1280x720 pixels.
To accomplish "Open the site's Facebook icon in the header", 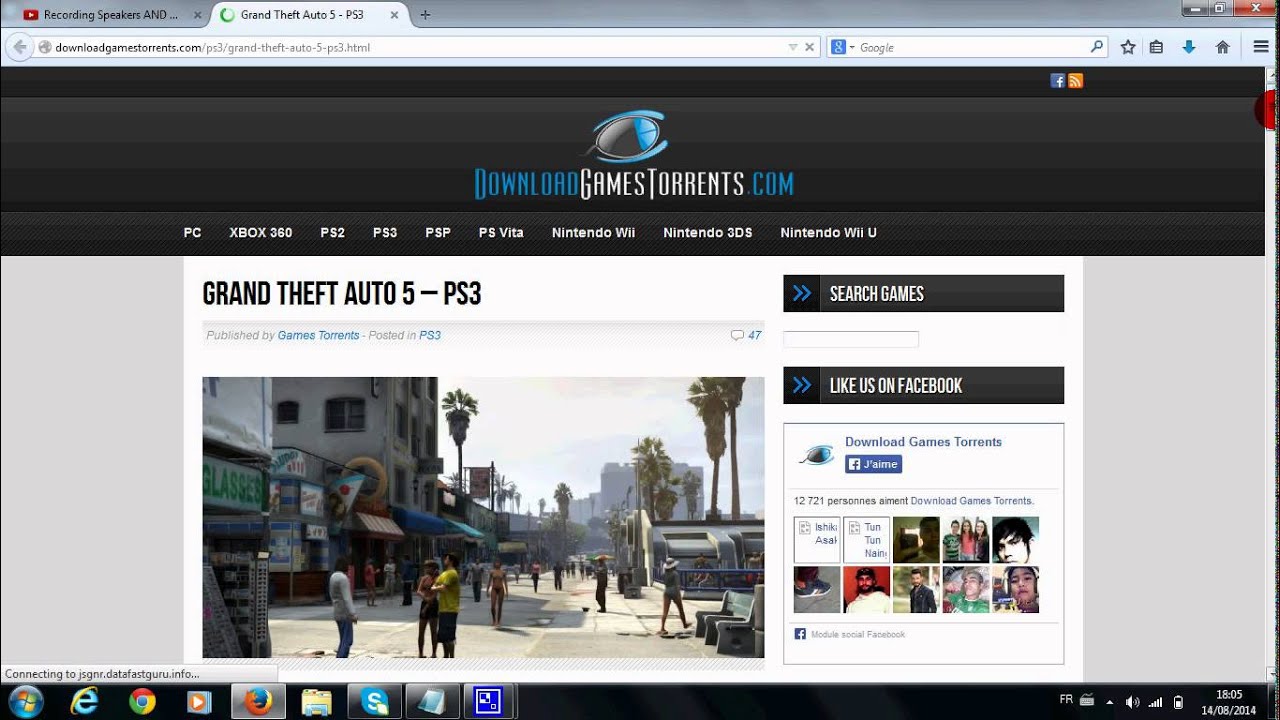I will coord(1057,81).
